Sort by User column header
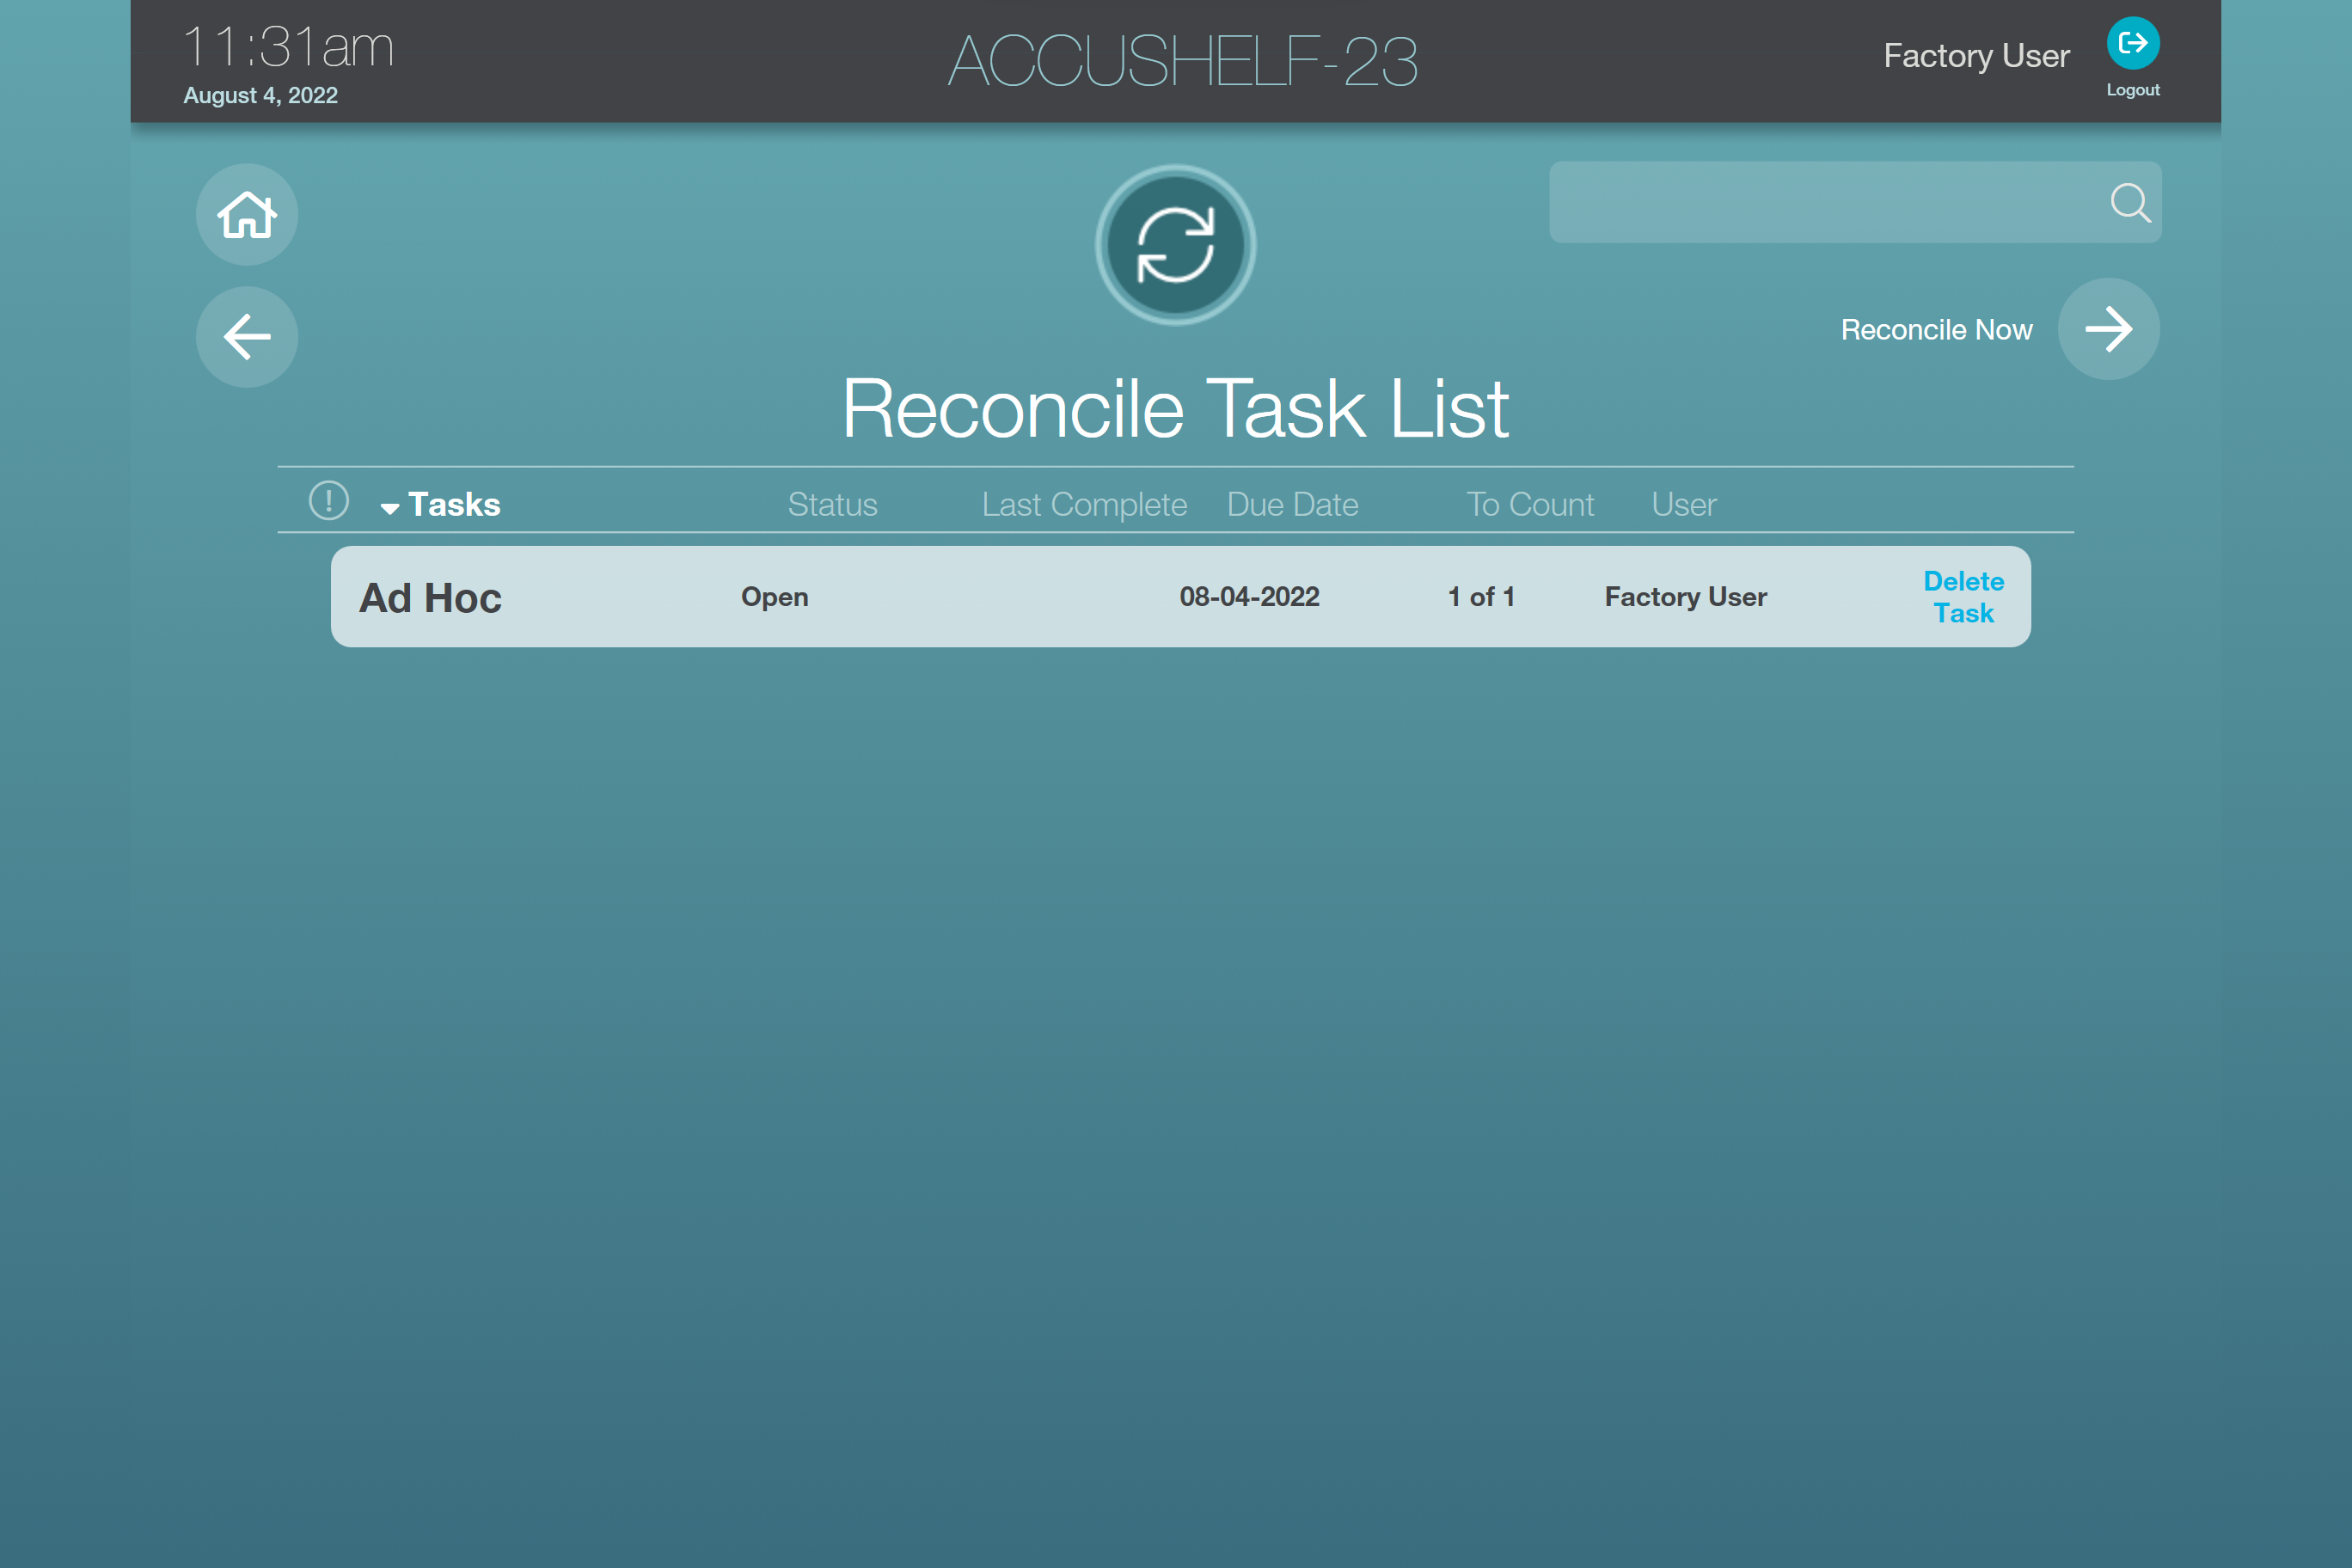The width and height of the screenshot is (2352, 1568). [1683, 504]
